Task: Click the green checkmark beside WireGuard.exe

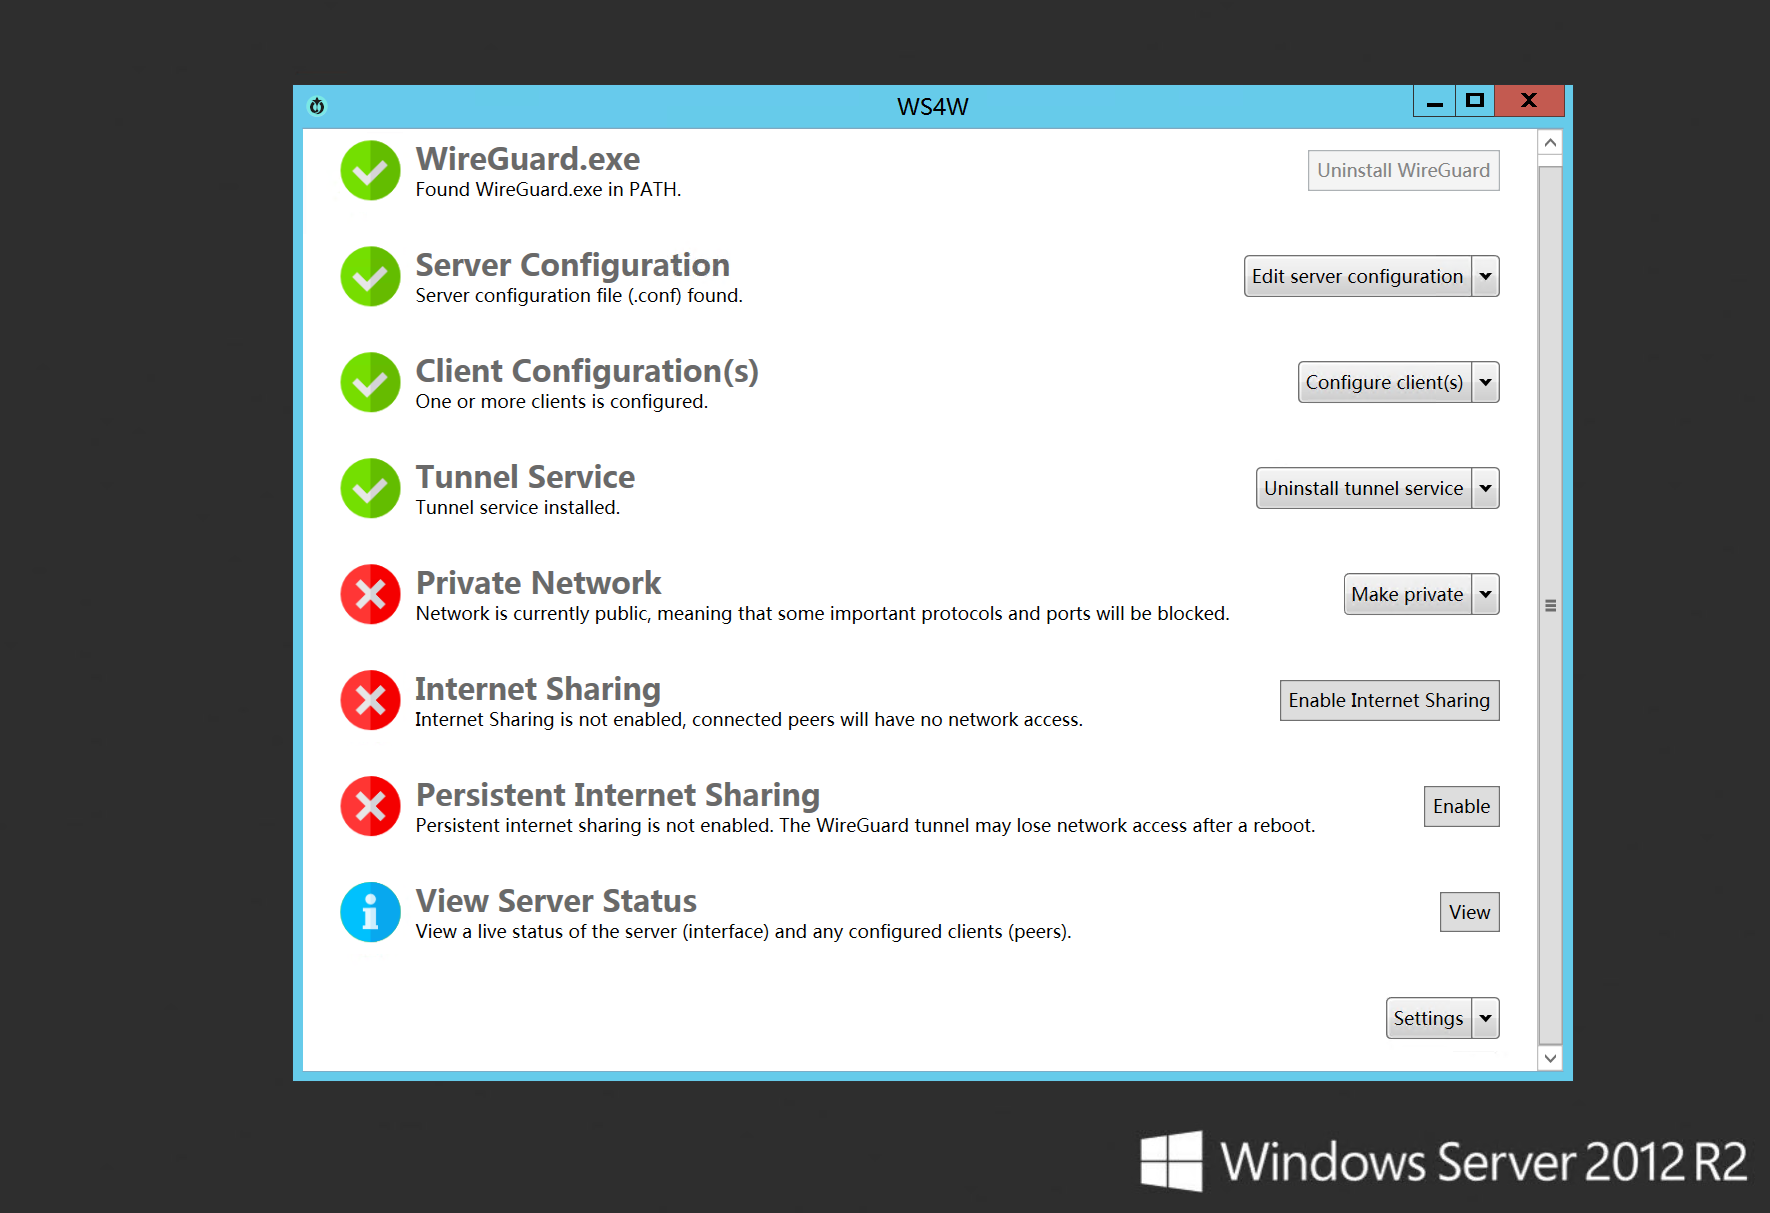Action: coord(370,171)
